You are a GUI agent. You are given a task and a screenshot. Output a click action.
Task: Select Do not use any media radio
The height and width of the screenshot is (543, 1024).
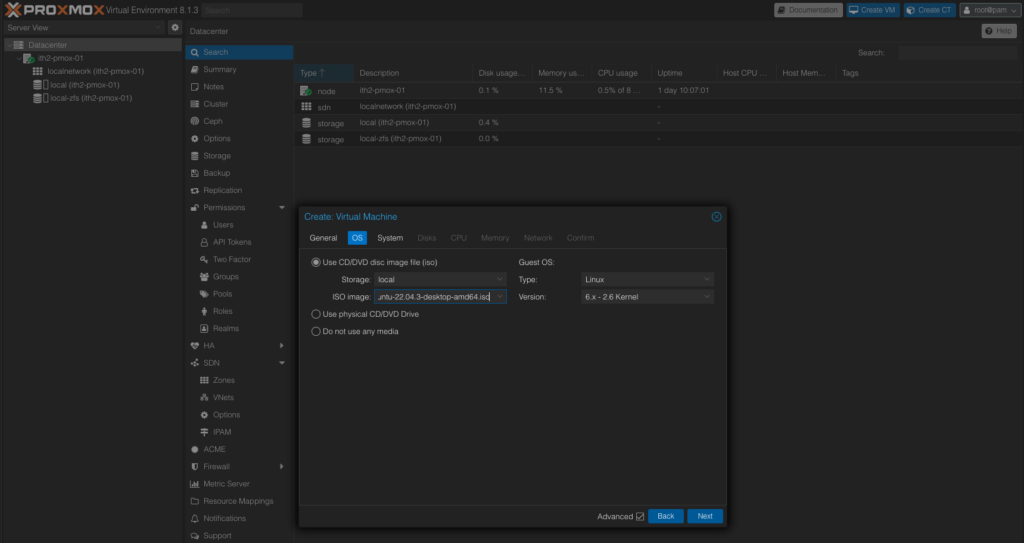[316, 331]
